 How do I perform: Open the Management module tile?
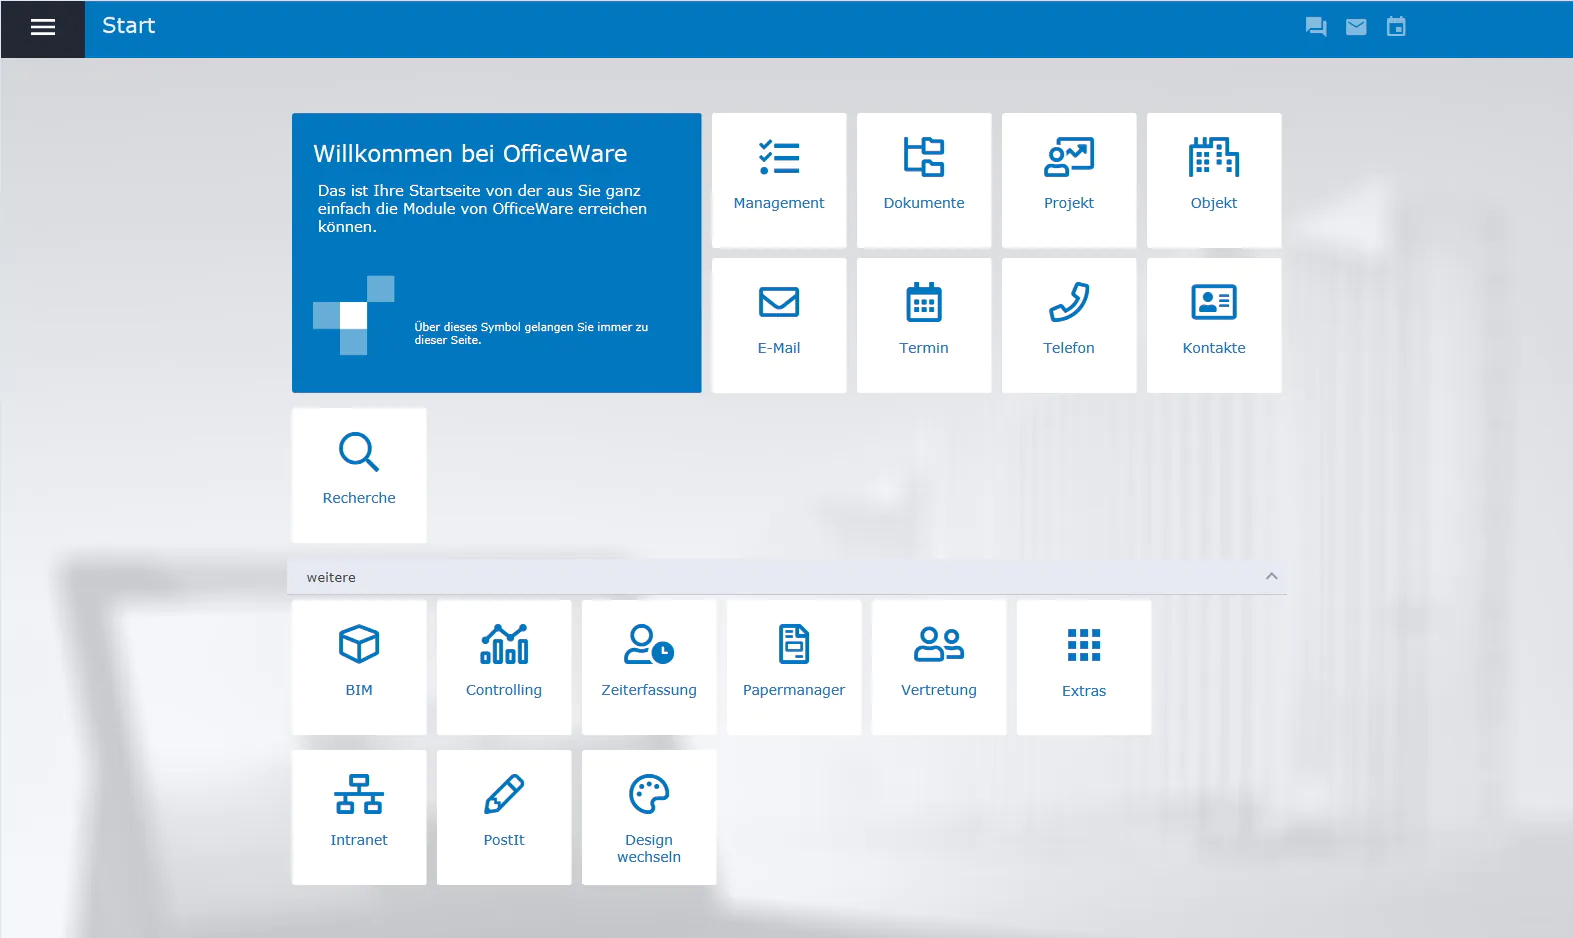778,180
